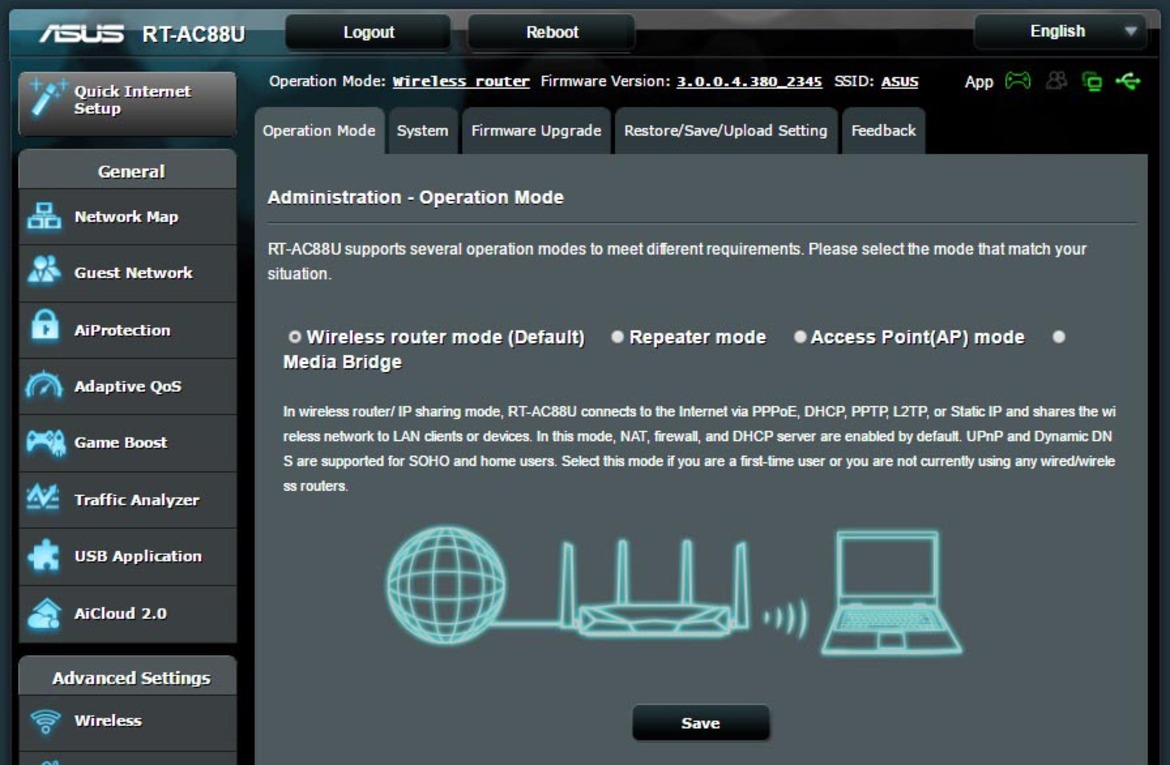Click the Administration - Operation Mode heading
Screen dimensions: 1170x765
416,198
